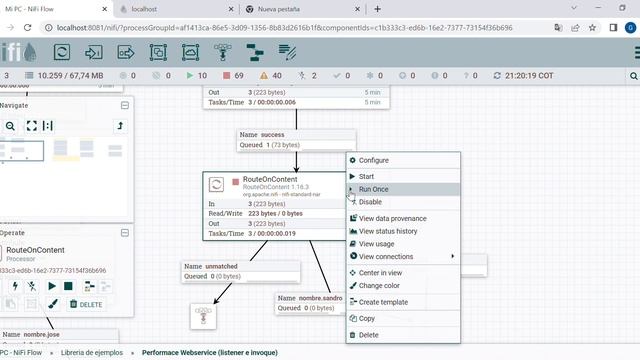Select the nombre.jose connection label
This screenshot has height=360, width=640.
click(60, 336)
